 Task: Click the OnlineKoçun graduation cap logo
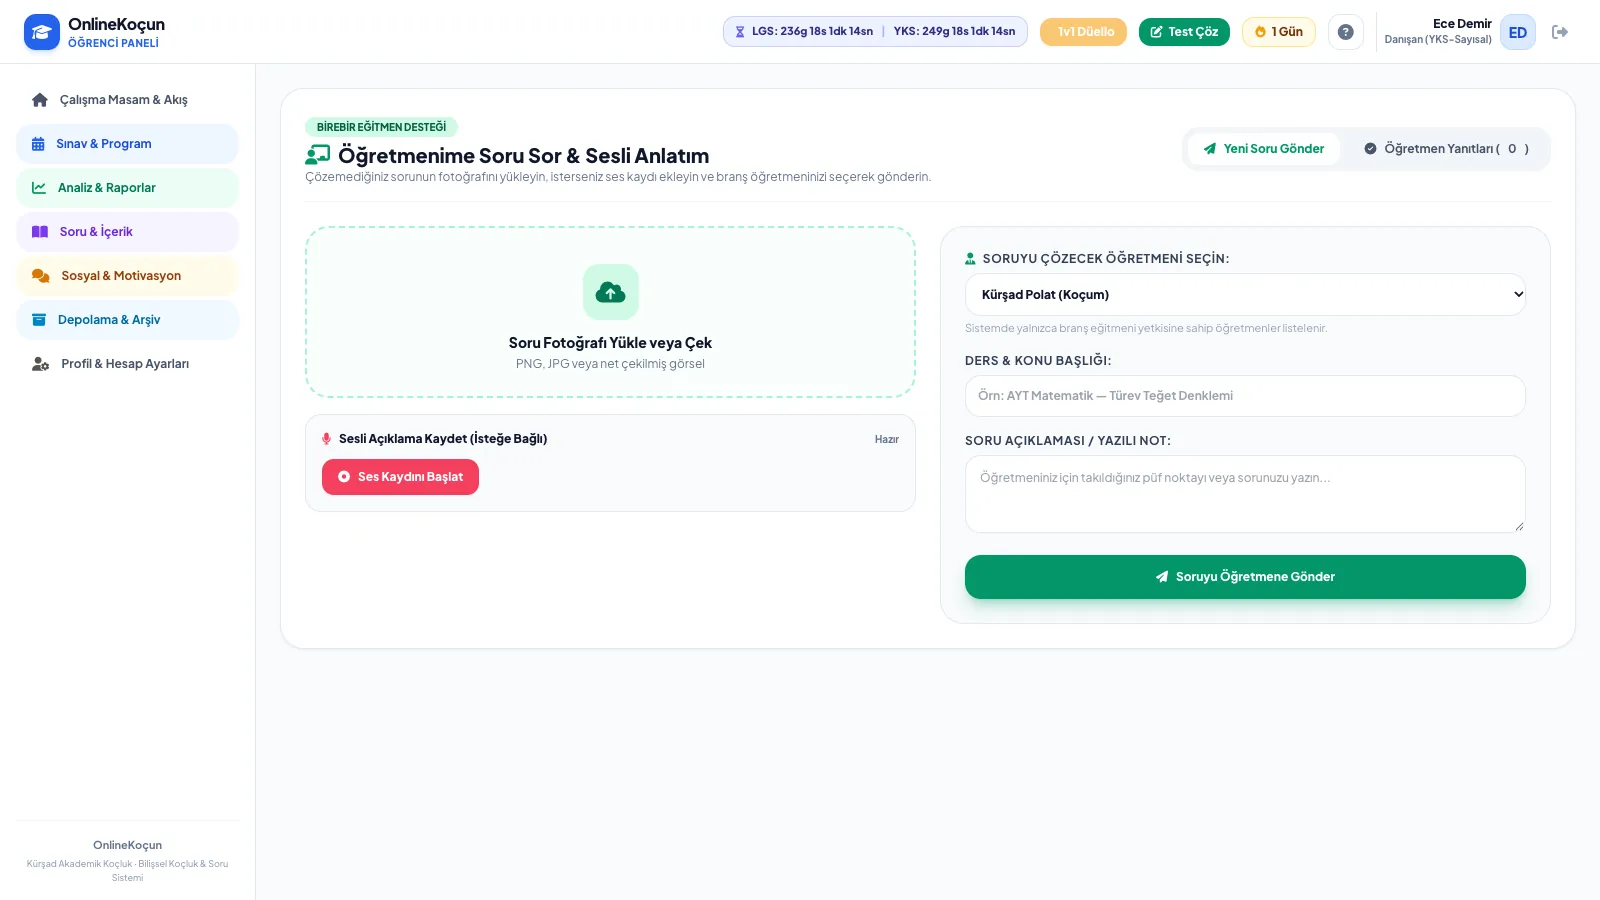point(42,32)
